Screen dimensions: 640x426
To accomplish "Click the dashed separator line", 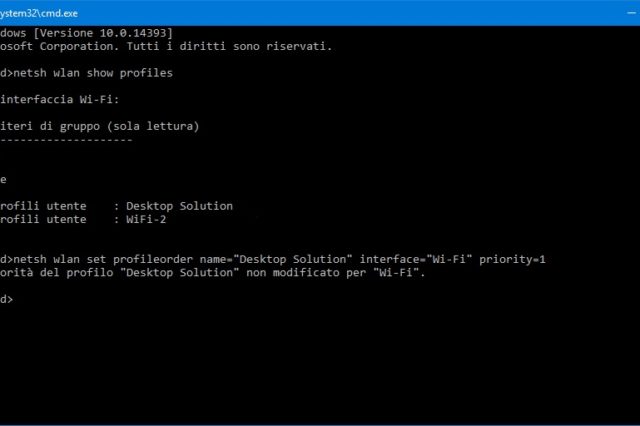I will click(66, 139).
